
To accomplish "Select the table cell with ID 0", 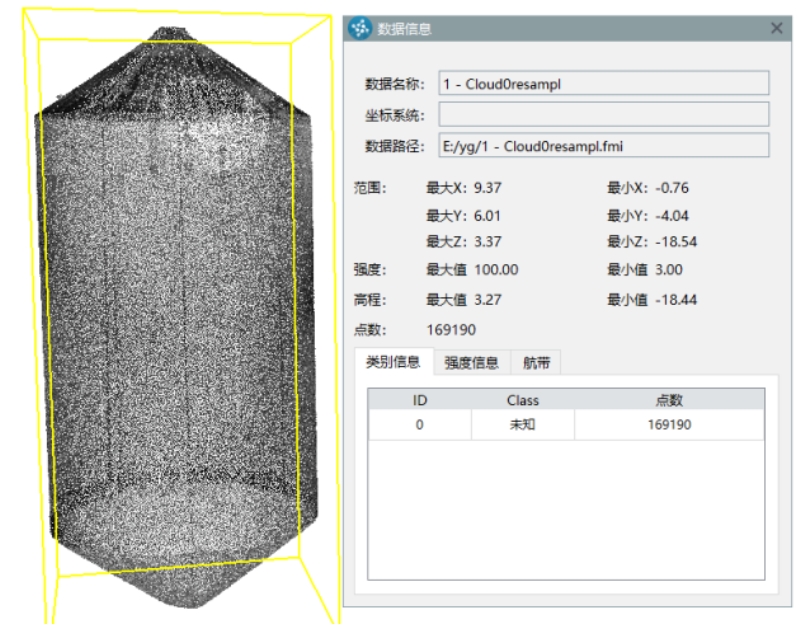I will click(x=420, y=425).
